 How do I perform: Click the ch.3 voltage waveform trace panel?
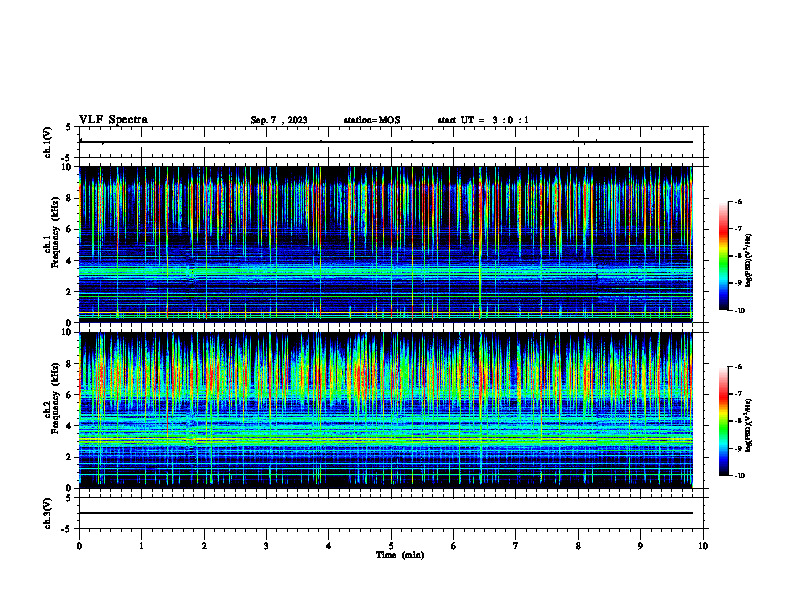tap(391, 513)
